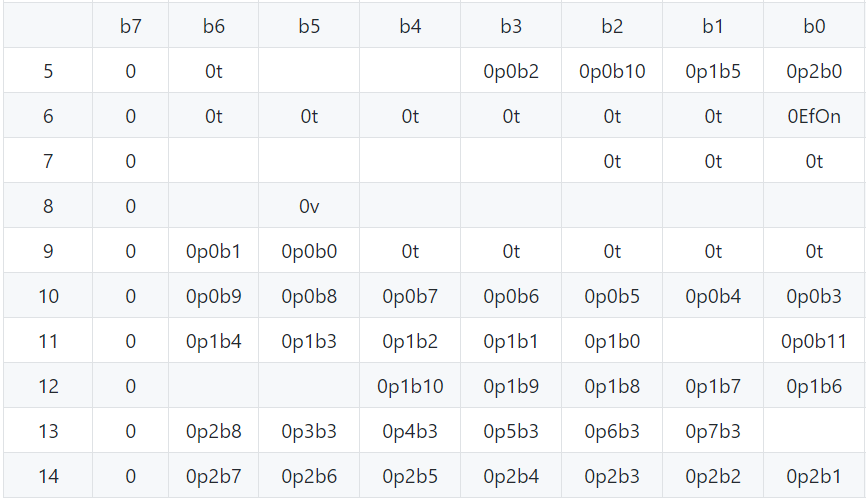Screen dimensions: 866x498
Task: Select the 0p7b3 cell in row 13
Action: pyautogui.click(x=713, y=432)
